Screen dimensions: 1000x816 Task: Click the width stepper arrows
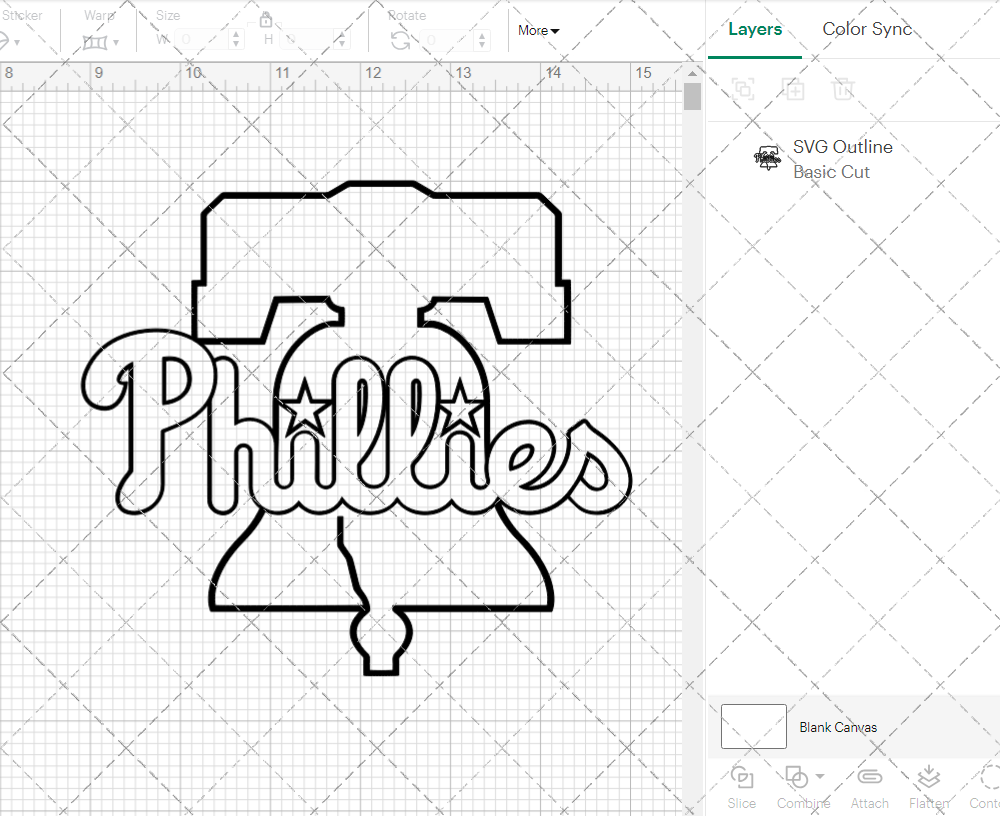(236, 40)
